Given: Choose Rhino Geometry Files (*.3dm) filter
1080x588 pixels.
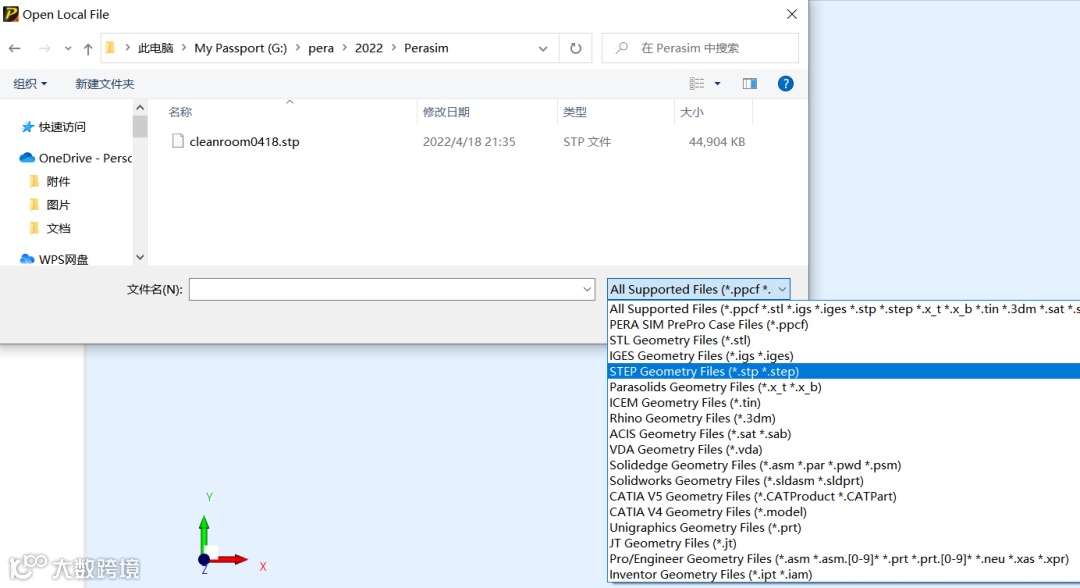Looking at the screenshot, I should (x=844, y=419).
